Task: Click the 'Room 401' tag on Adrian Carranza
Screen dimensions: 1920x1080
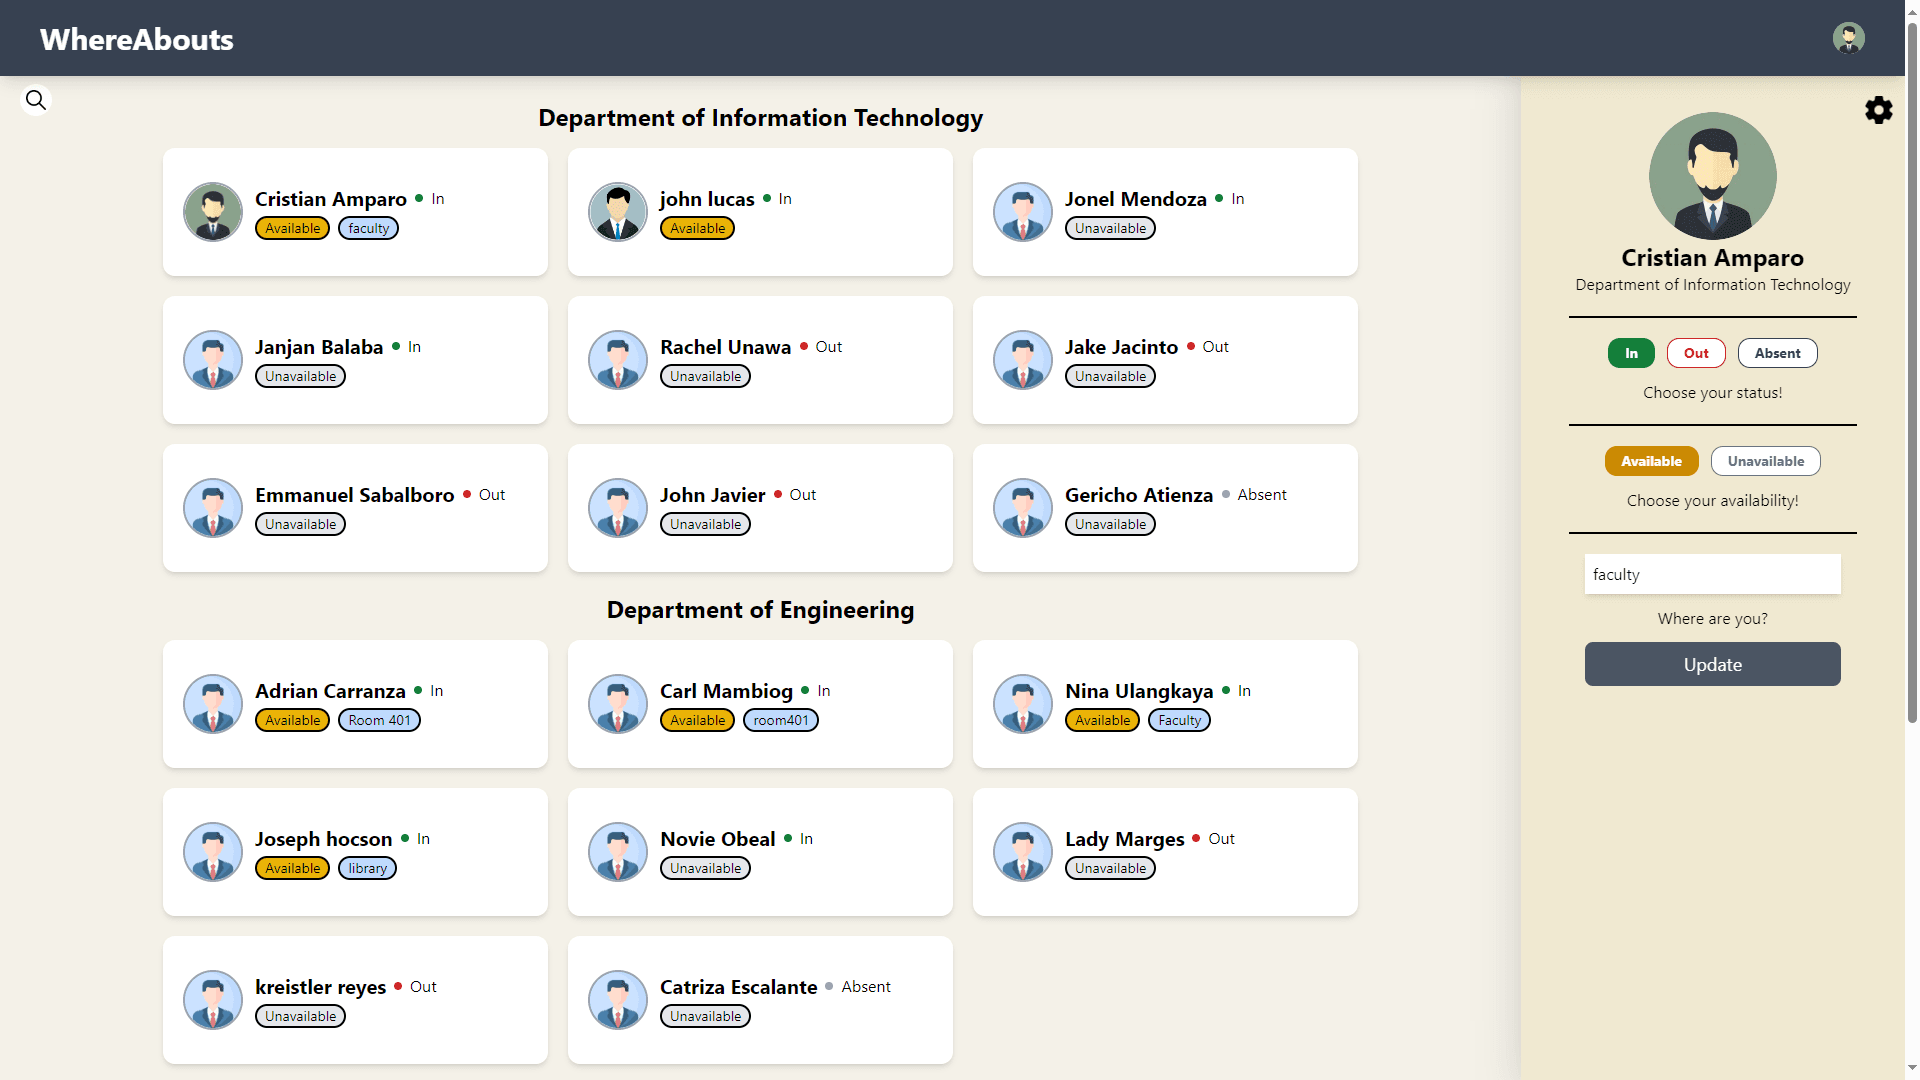Action: coord(379,720)
